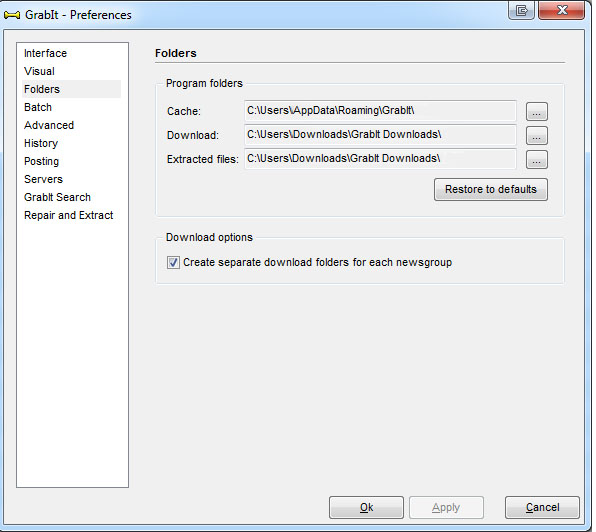
Task: Confirm preferences with the Ok button
Action: coord(366,507)
